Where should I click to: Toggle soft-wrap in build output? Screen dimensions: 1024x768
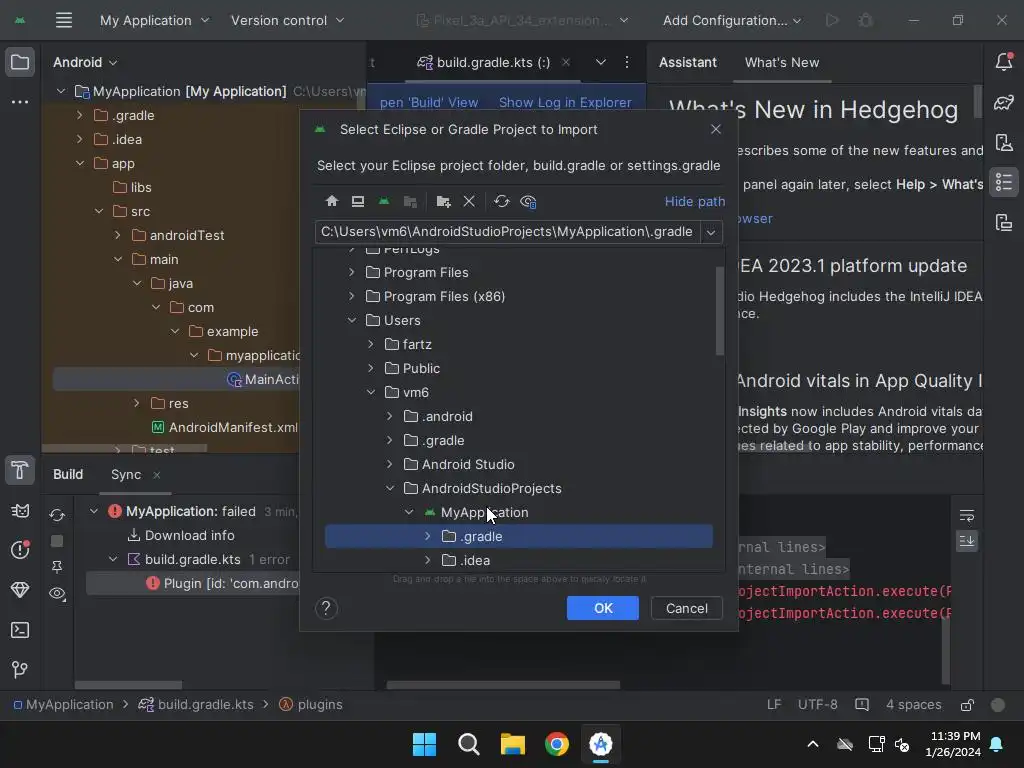point(967,516)
